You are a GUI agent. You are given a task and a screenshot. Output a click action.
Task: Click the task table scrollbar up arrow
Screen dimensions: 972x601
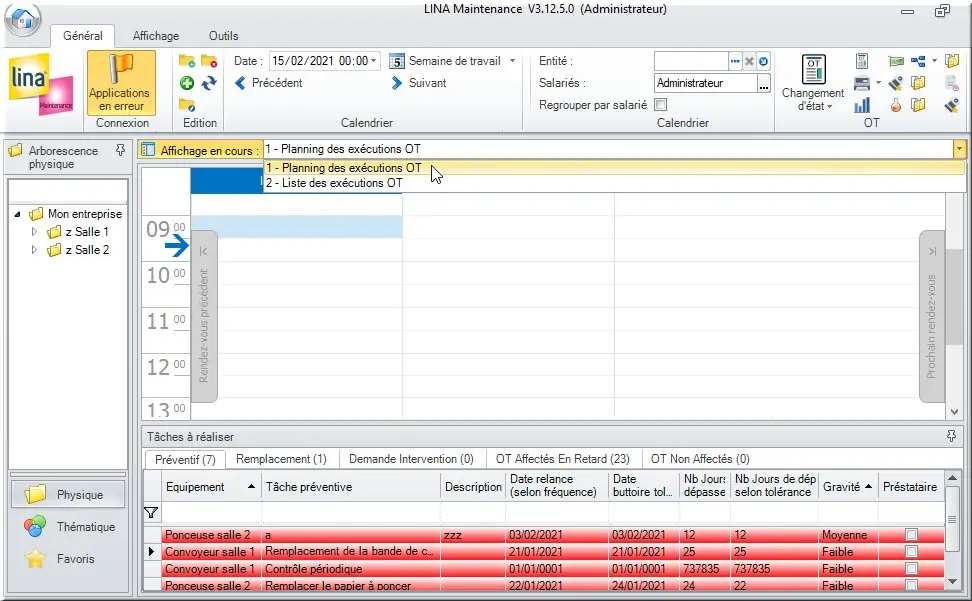[953, 478]
